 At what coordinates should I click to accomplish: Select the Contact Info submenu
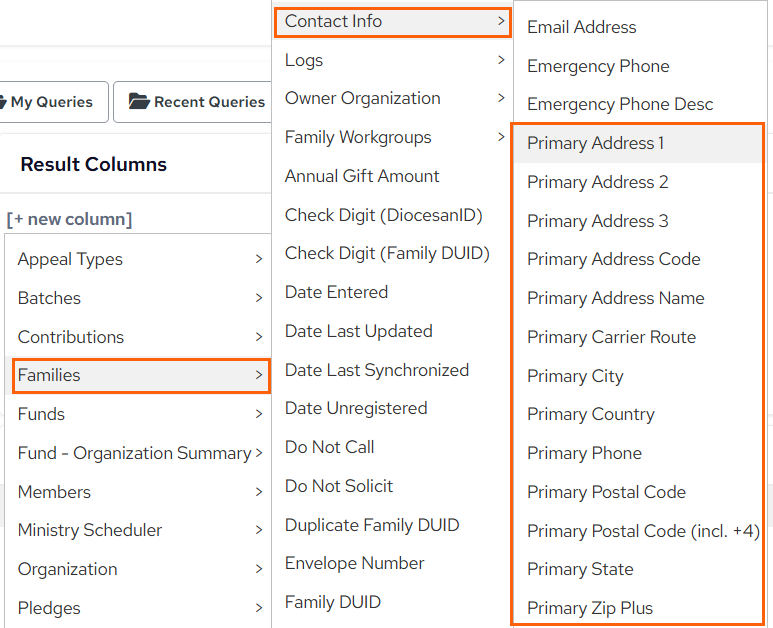click(x=392, y=22)
